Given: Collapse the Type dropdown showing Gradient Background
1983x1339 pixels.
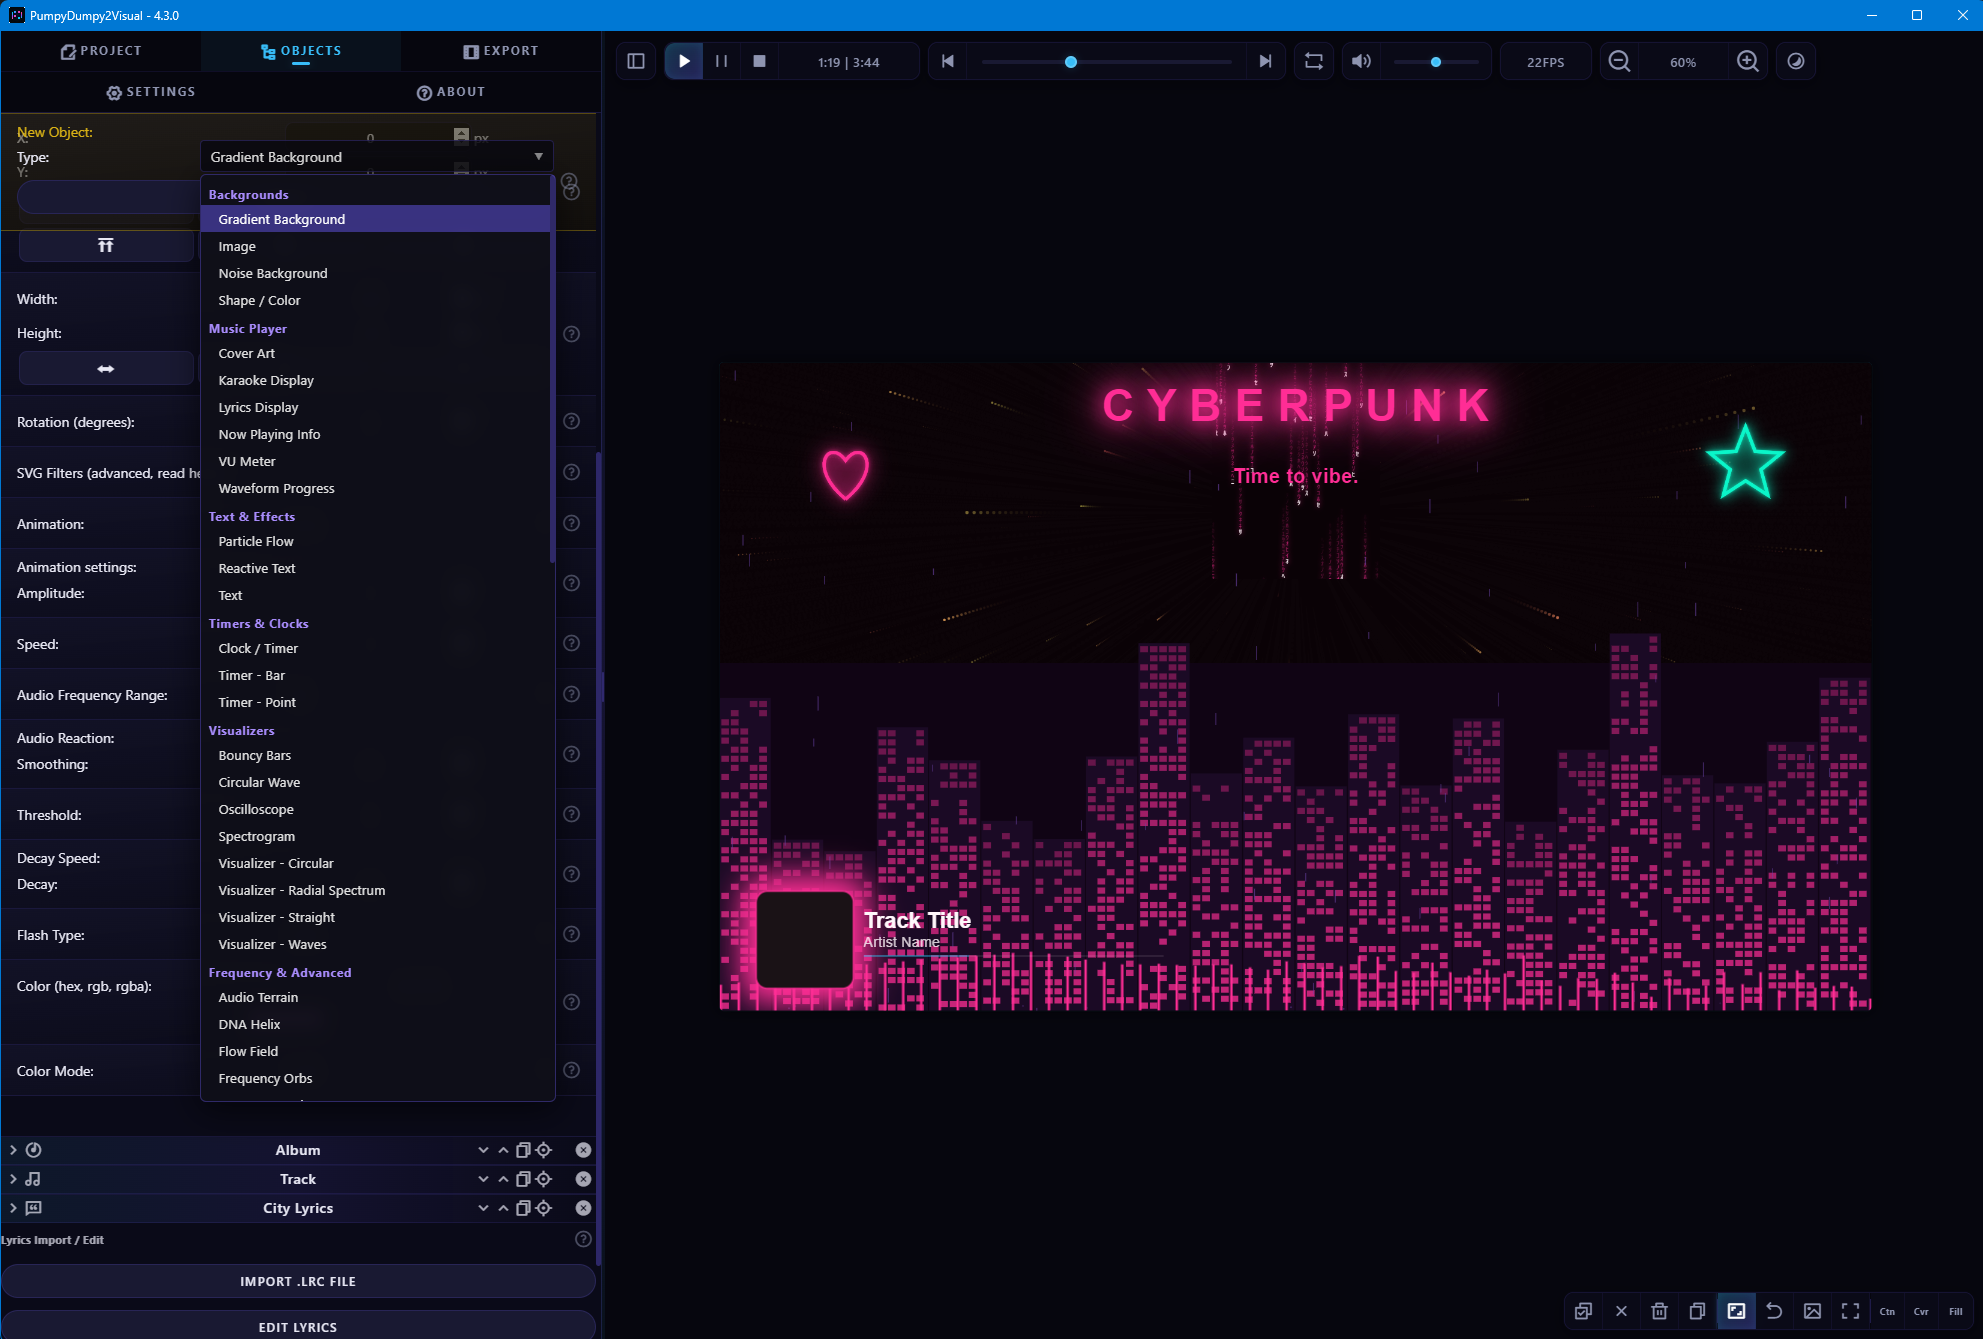Looking at the screenshot, I should (x=538, y=157).
